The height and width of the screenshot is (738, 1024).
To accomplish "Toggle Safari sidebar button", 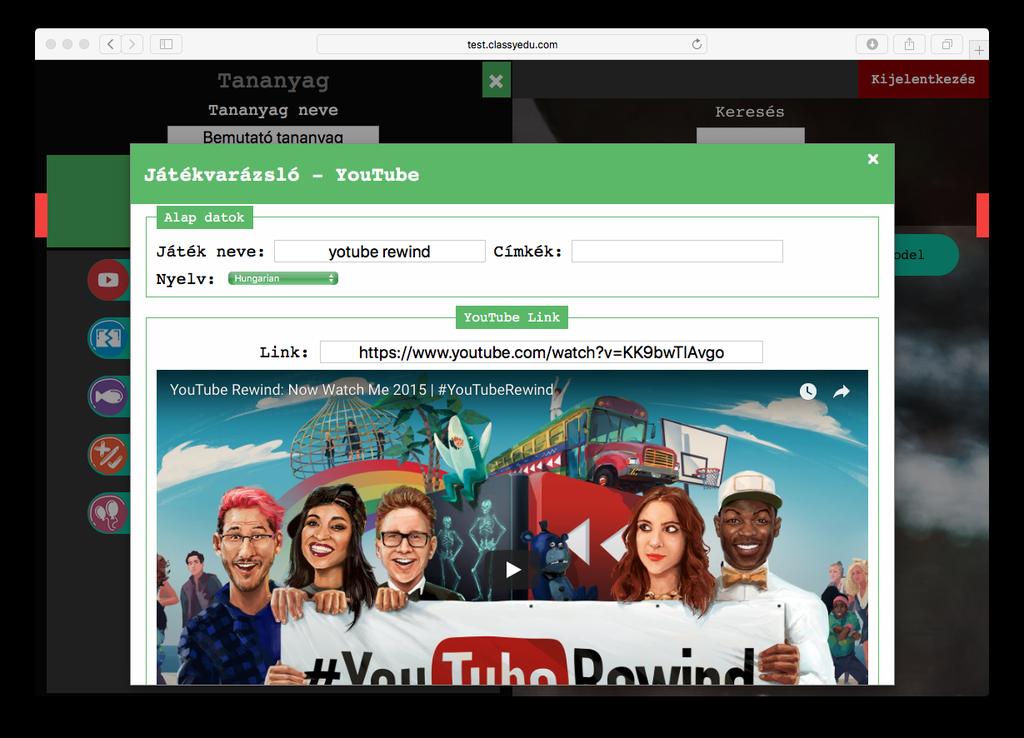I will (166, 44).
